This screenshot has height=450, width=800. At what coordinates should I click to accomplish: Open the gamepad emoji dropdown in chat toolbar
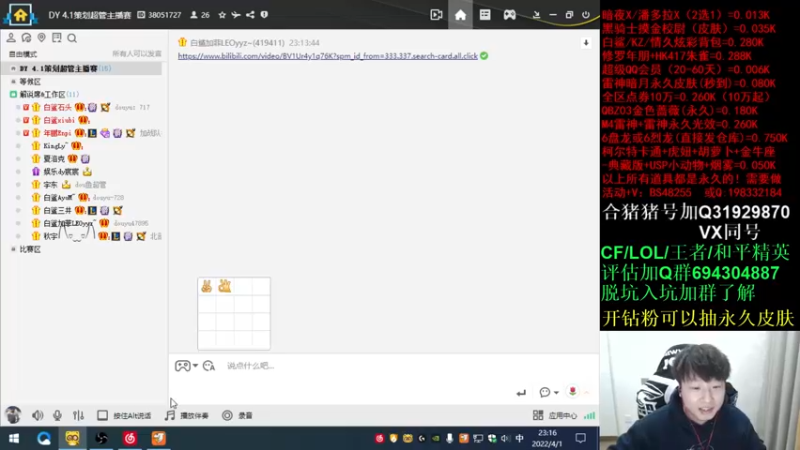[186, 366]
